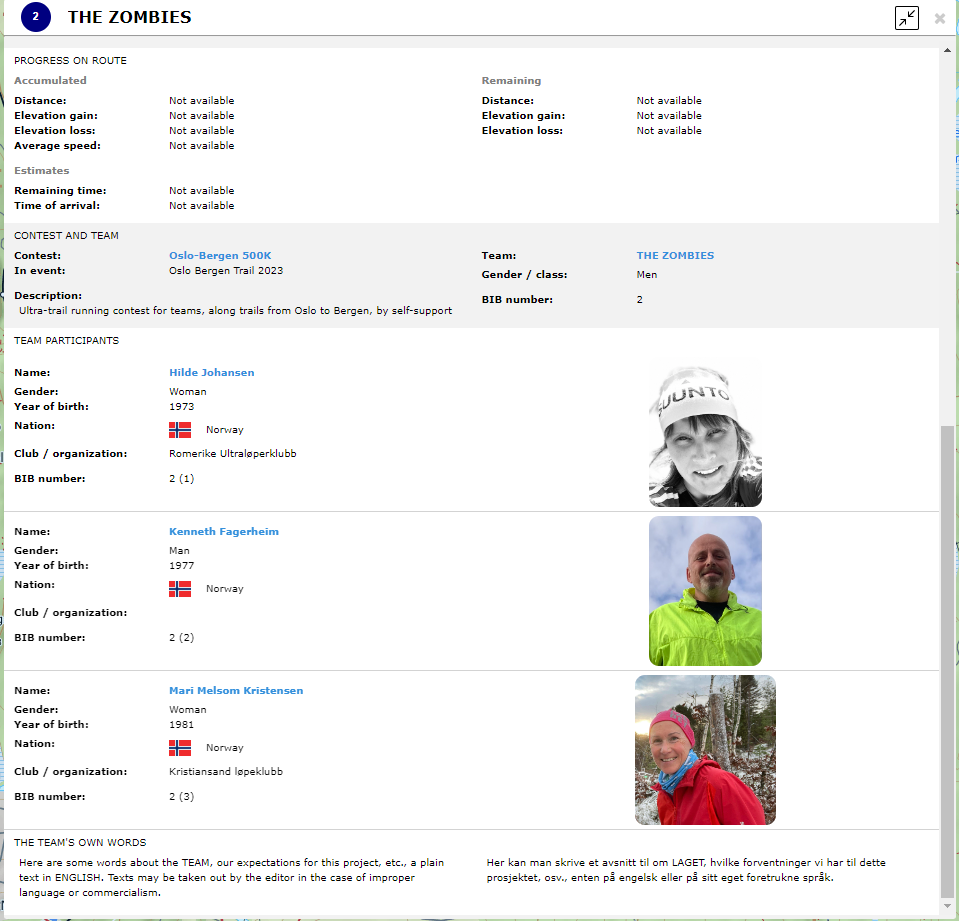959x921 pixels.
Task: Close the THE ZOMBIES panel
Action: tap(940, 18)
